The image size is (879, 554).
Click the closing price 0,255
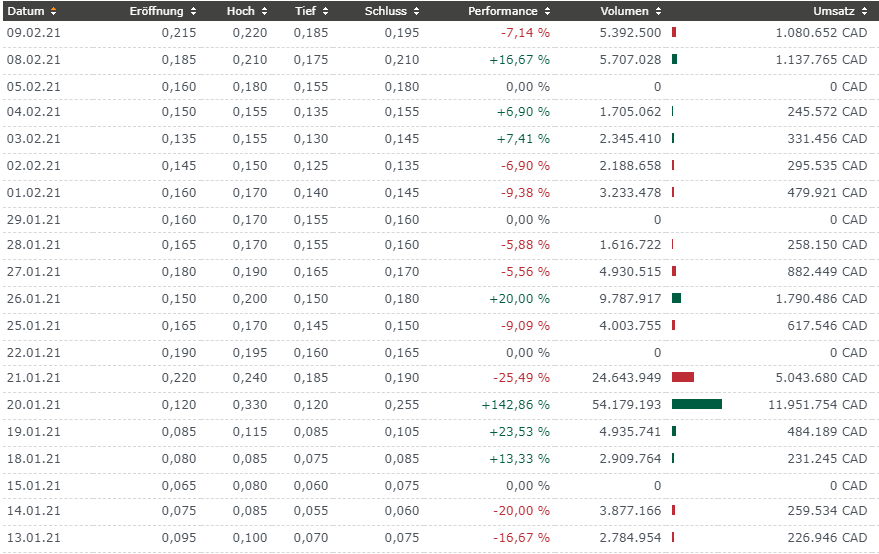(x=403, y=405)
